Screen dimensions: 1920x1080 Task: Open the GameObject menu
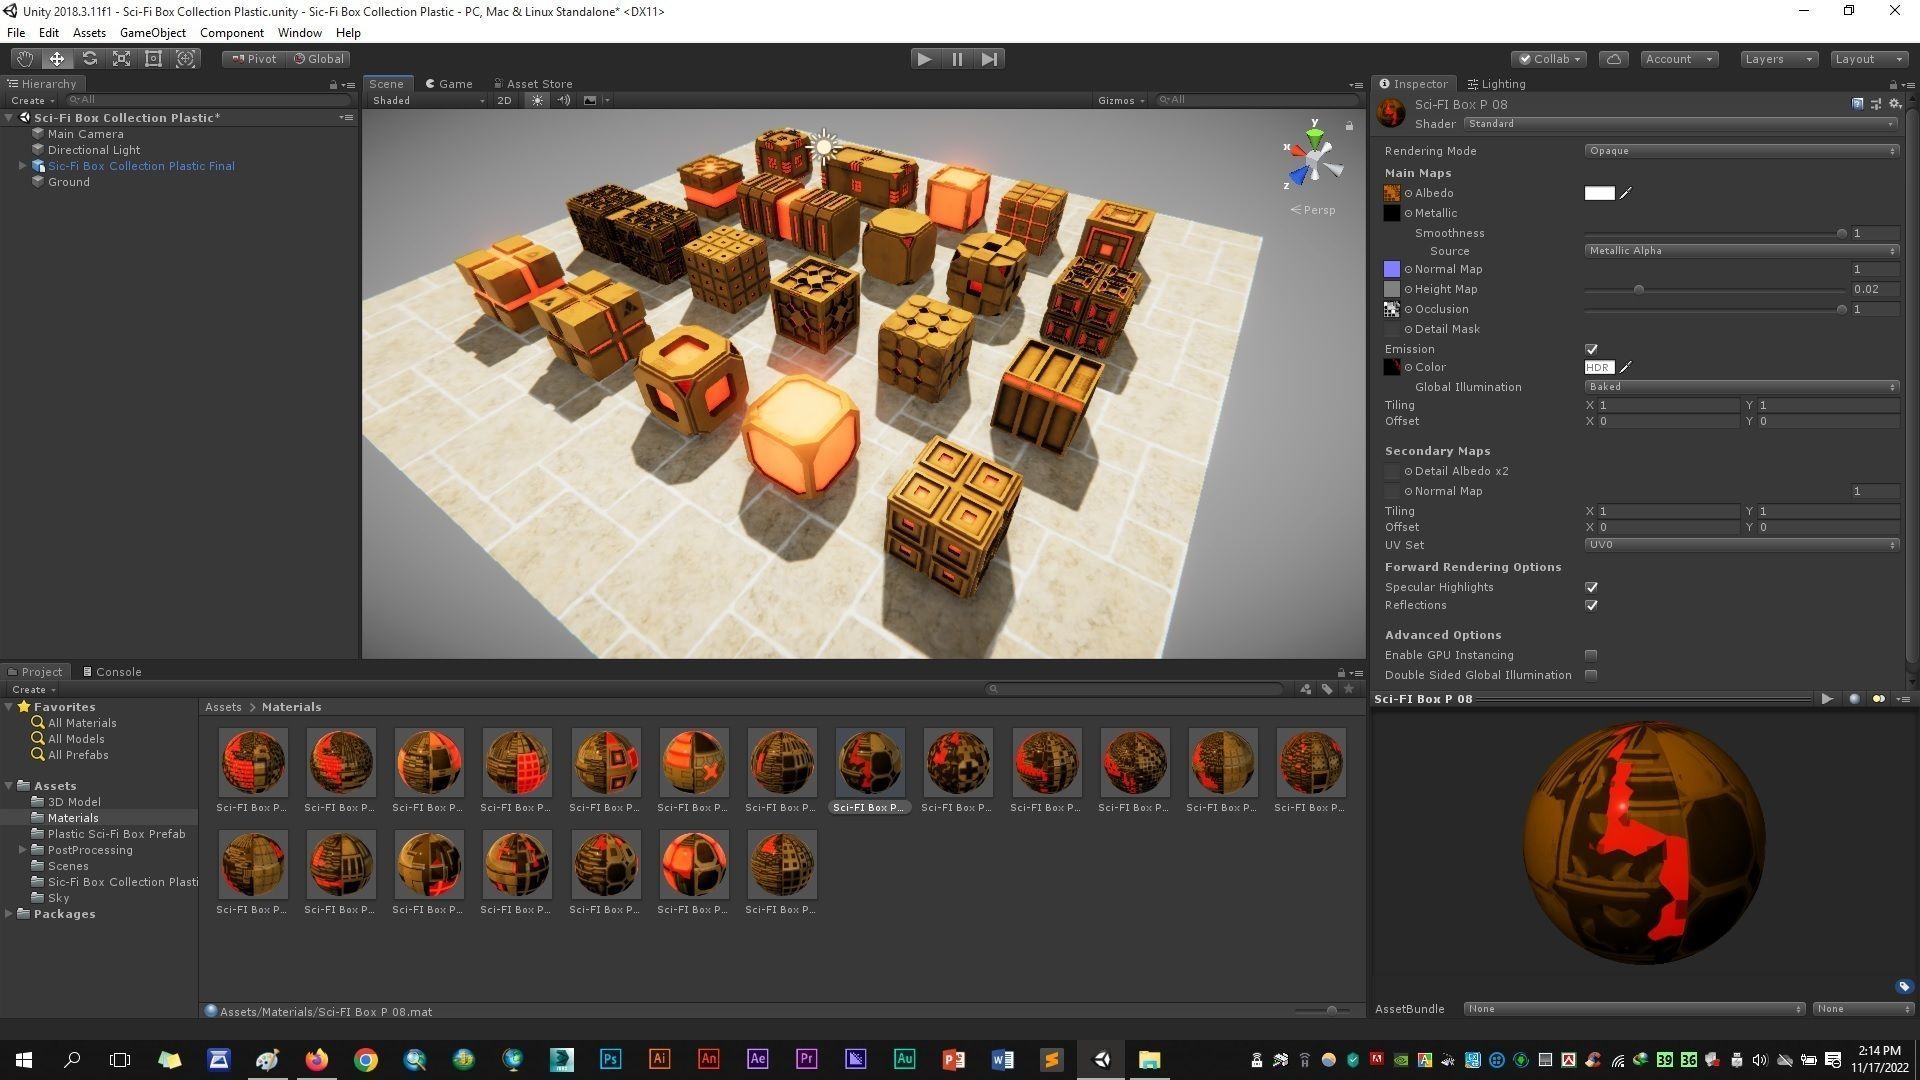tap(152, 33)
